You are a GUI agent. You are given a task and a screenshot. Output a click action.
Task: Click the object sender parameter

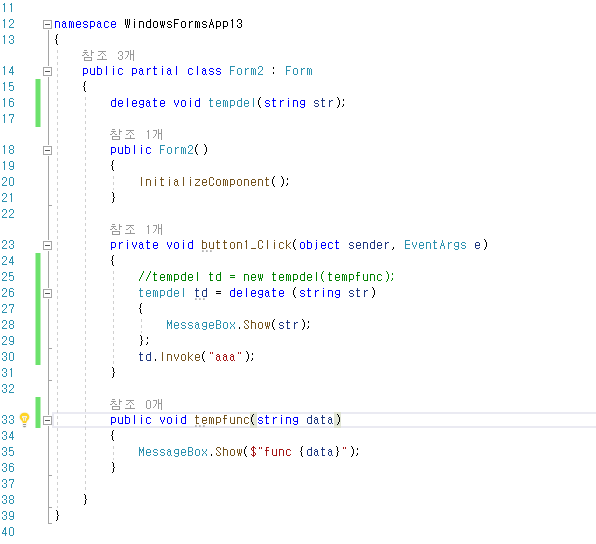[x=344, y=245]
